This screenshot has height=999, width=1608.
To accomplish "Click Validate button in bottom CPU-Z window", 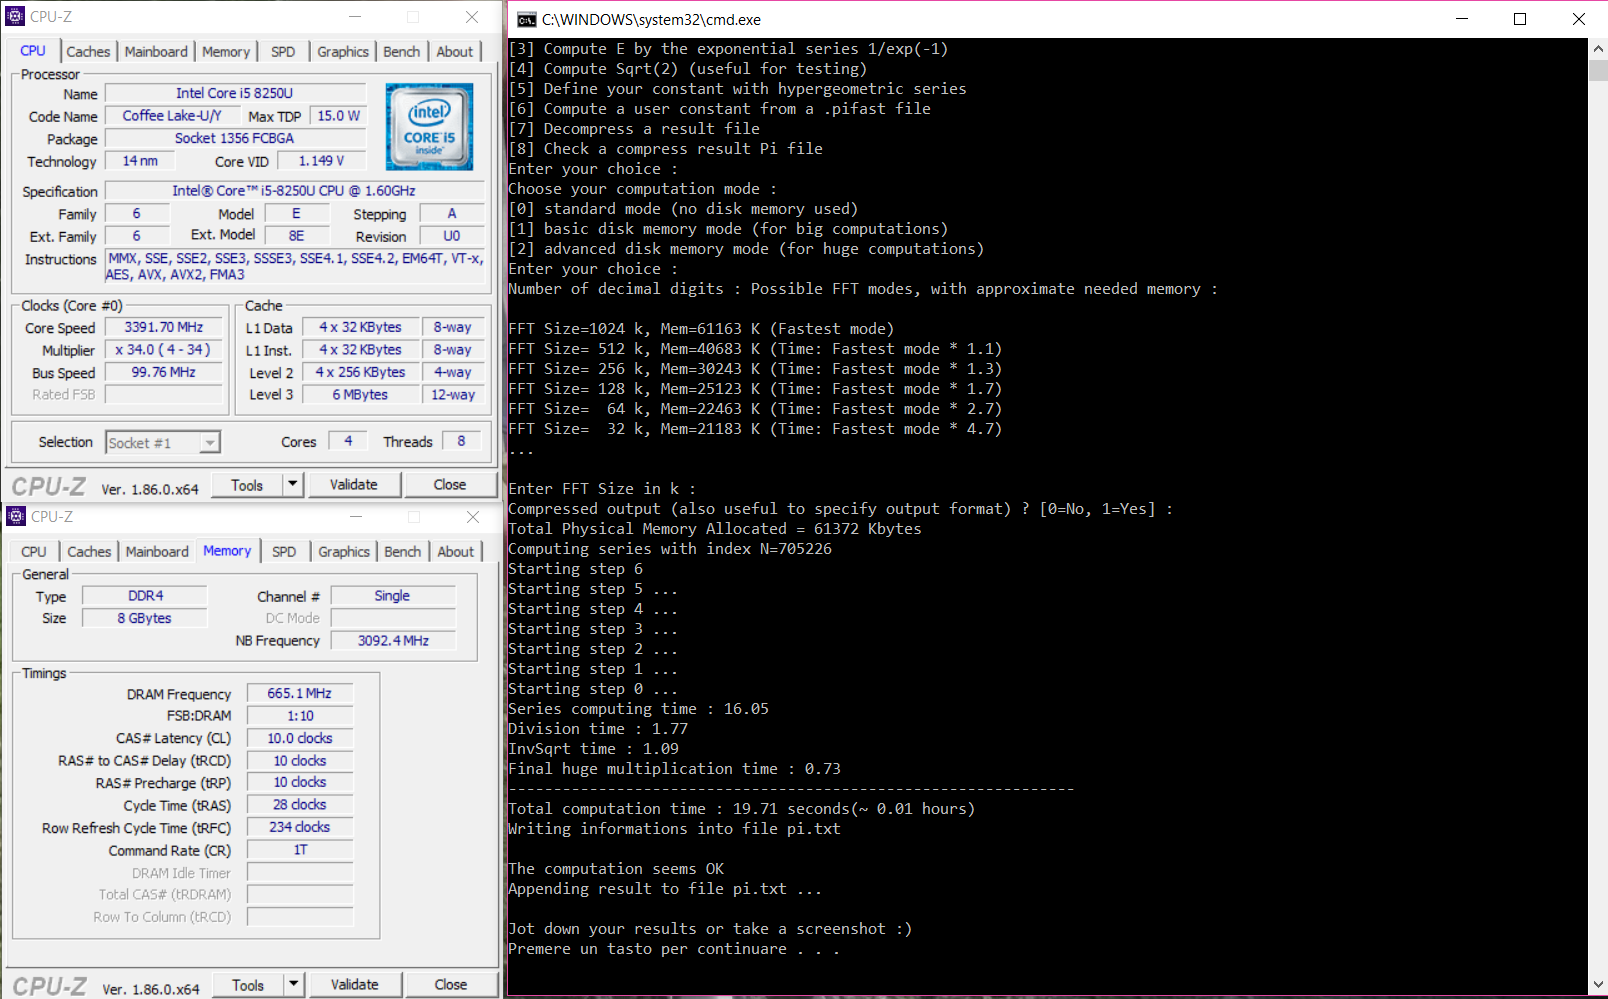I will [355, 985].
